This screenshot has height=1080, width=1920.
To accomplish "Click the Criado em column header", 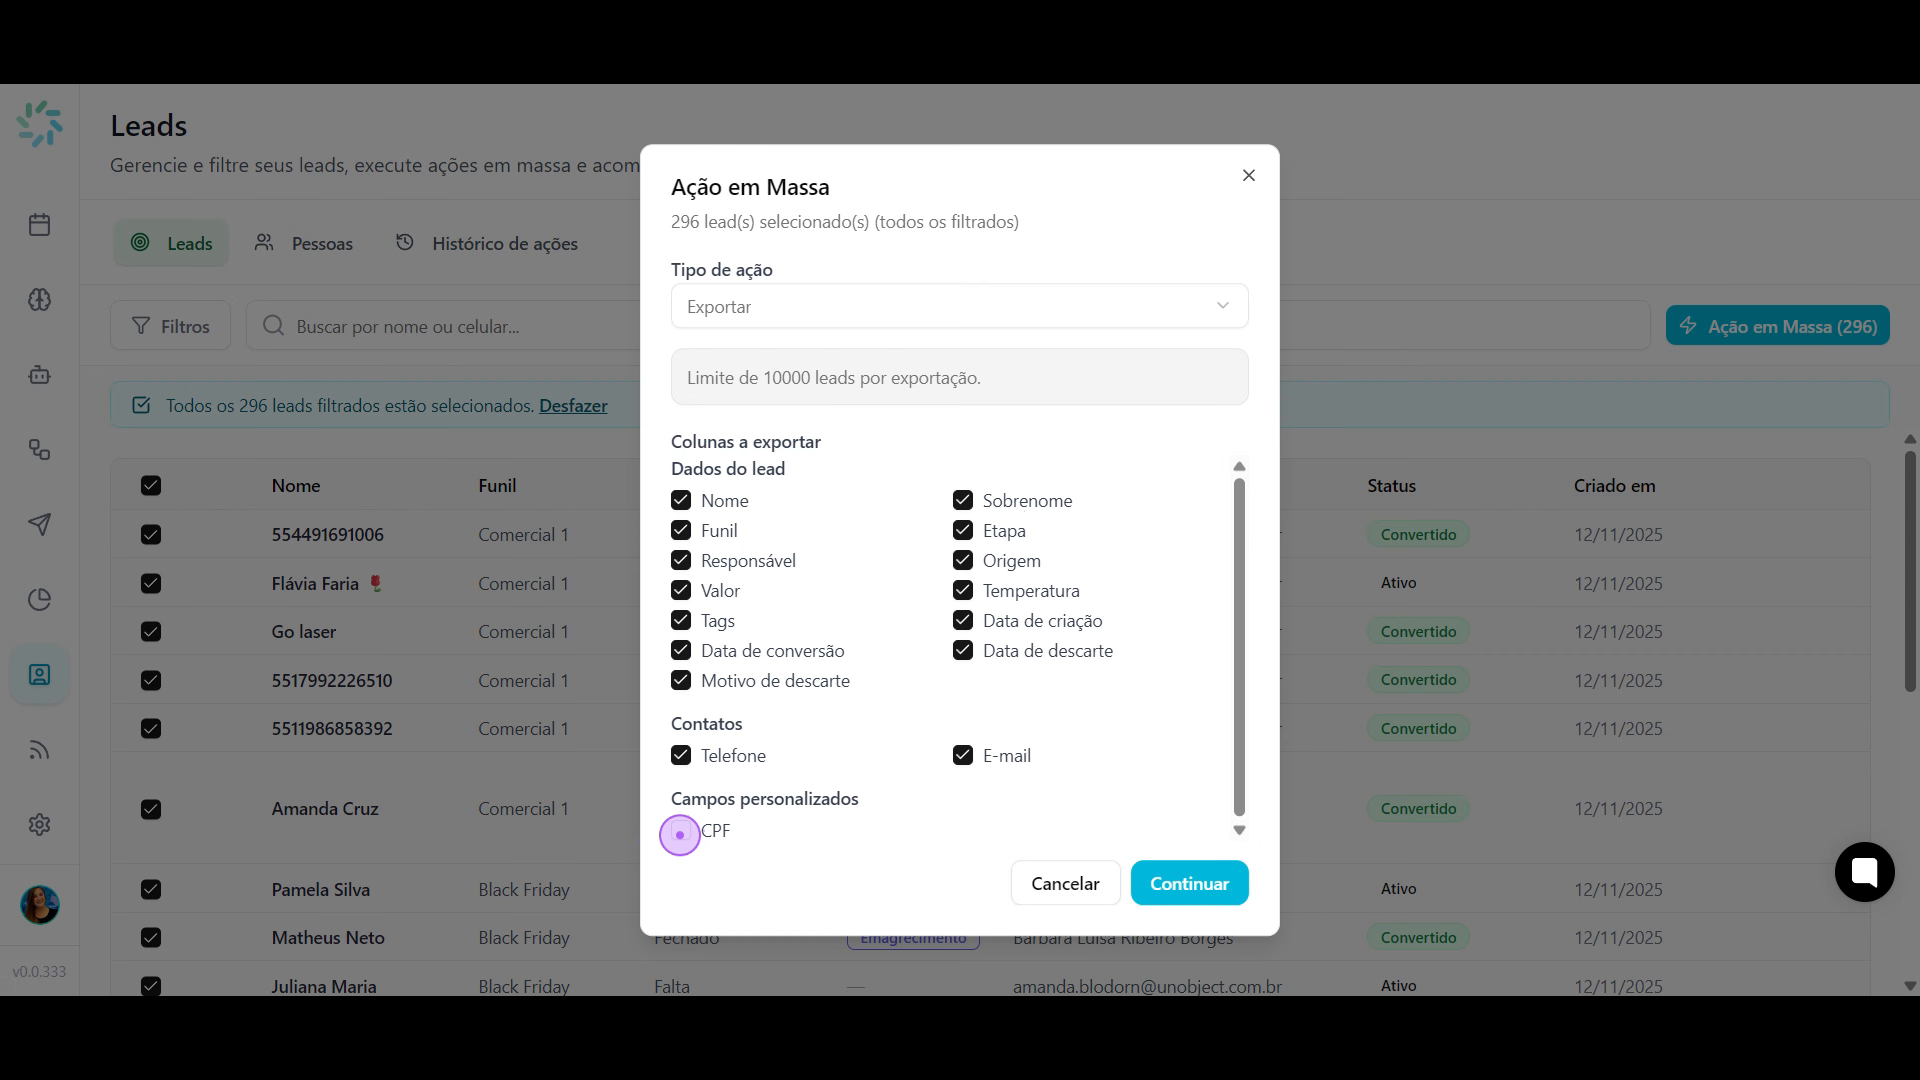I will (x=1614, y=485).
